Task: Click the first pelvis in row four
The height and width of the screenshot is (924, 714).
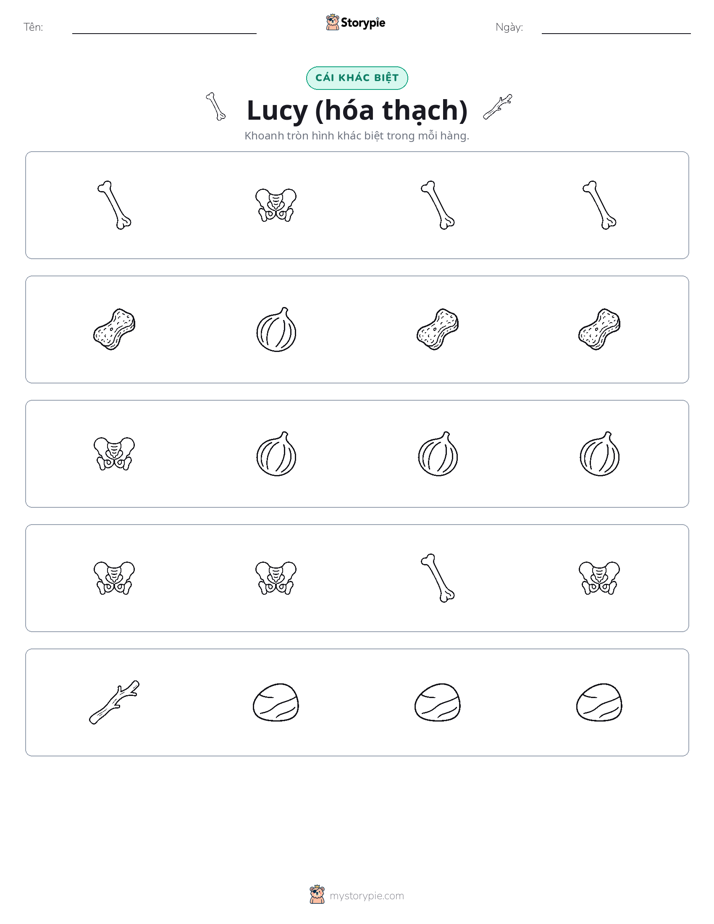Action: pyautogui.click(x=114, y=578)
